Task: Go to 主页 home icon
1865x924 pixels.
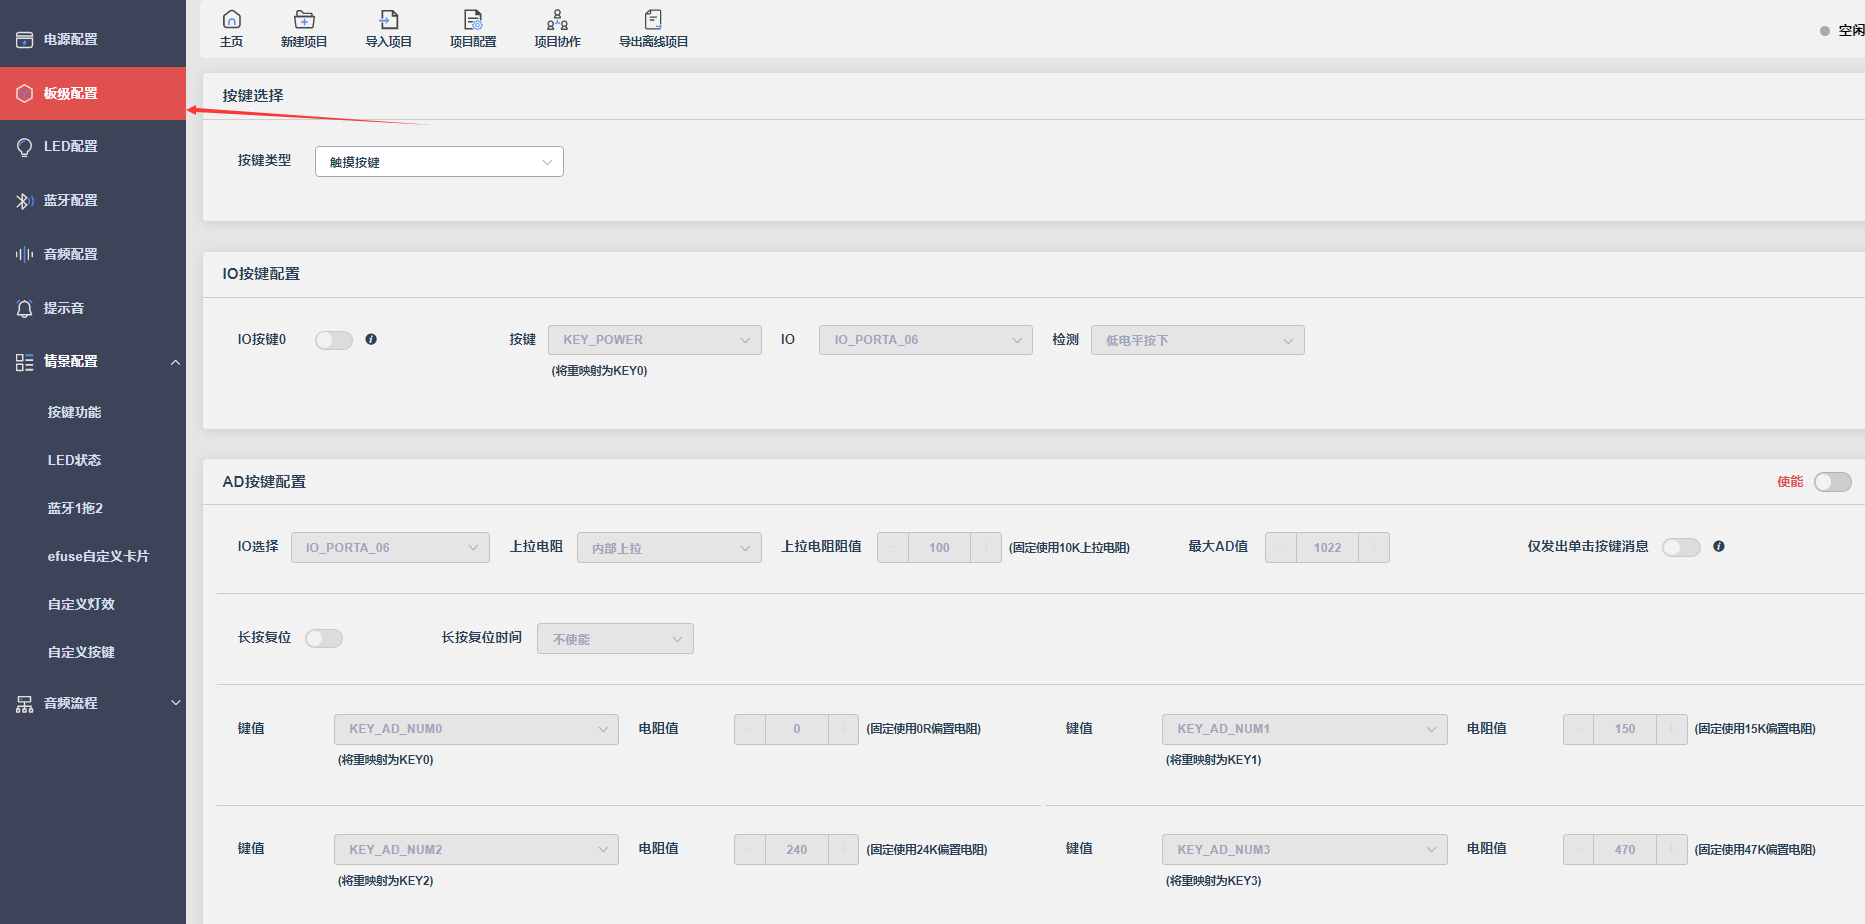Action: click(231, 20)
